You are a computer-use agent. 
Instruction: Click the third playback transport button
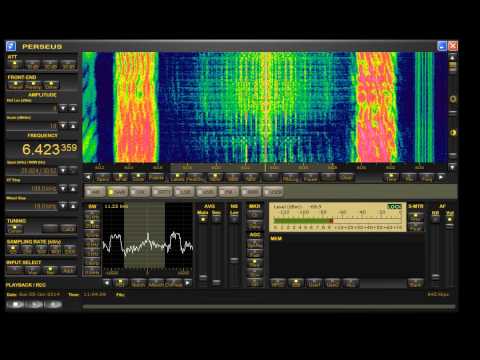[54, 304]
